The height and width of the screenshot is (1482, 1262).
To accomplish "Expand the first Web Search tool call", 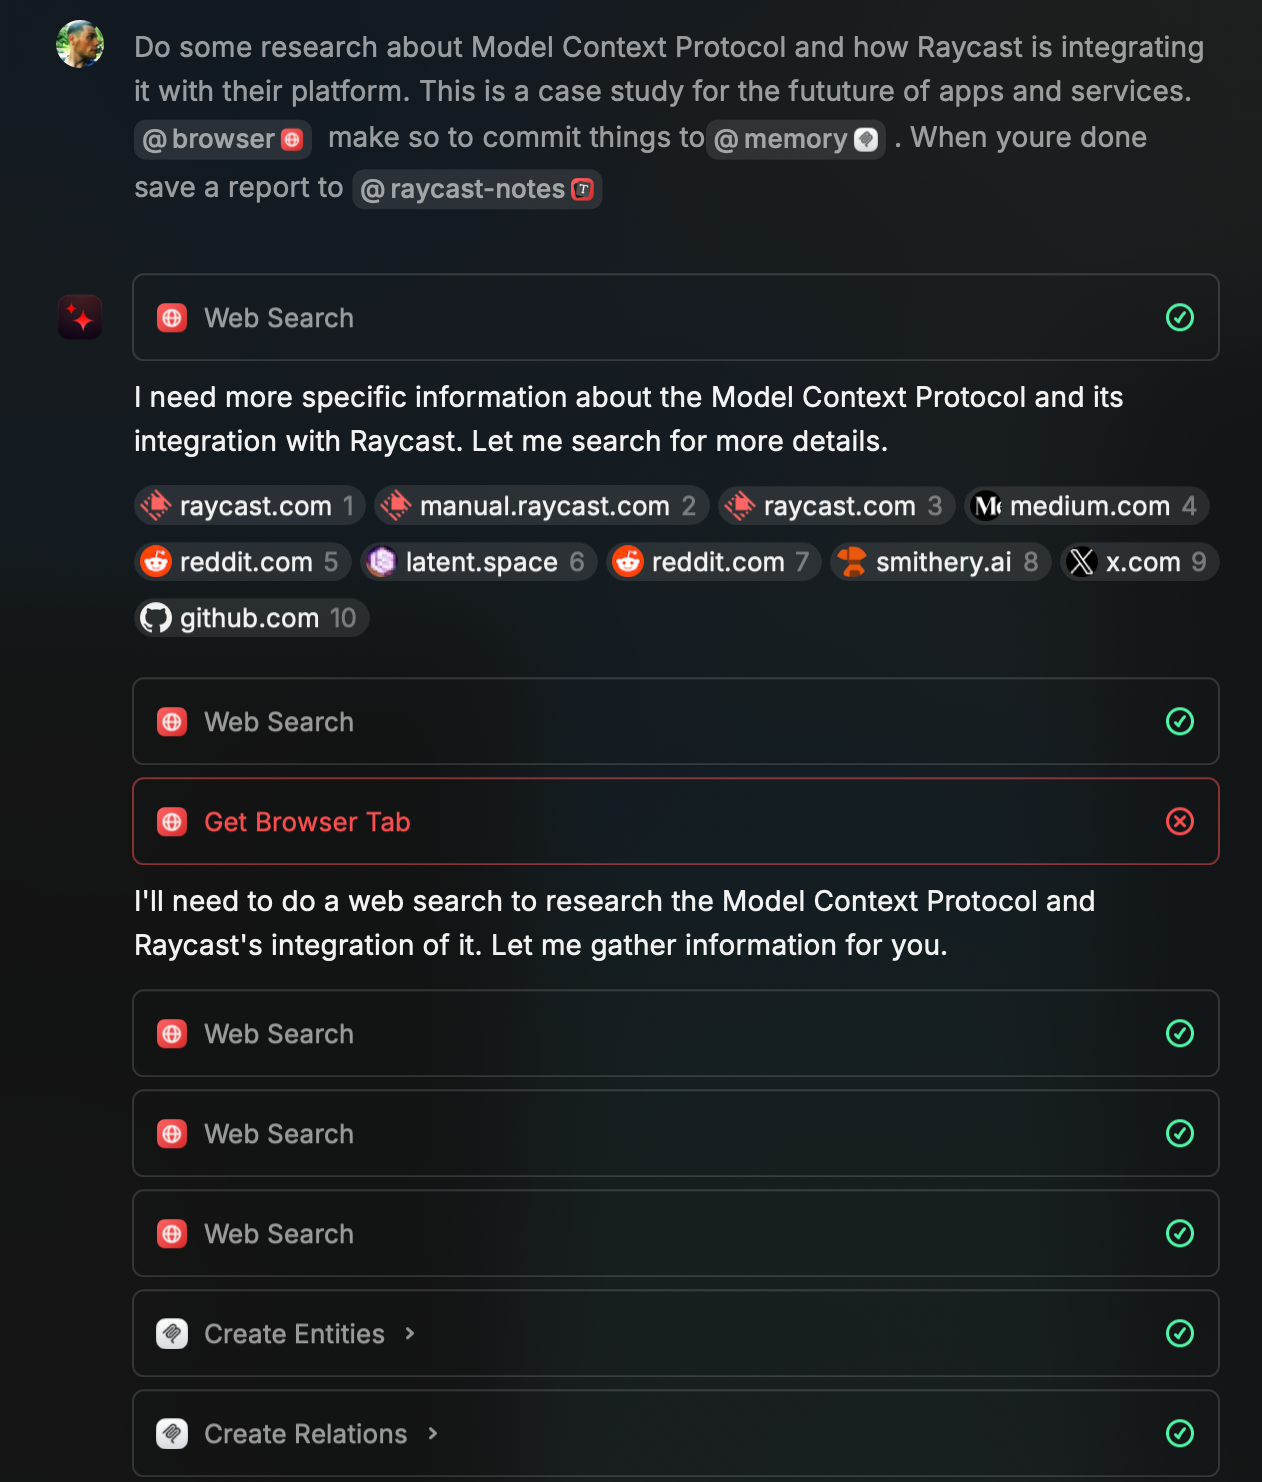I will (x=676, y=317).
